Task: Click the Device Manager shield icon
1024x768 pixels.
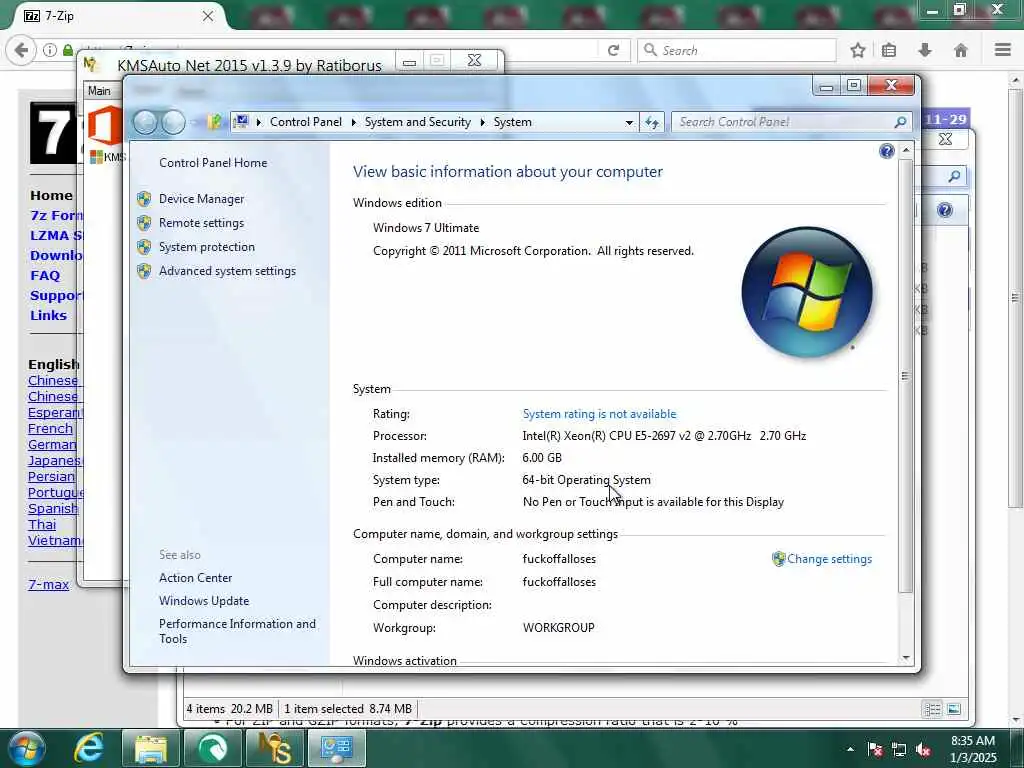Action: click(x=144, y=199)
